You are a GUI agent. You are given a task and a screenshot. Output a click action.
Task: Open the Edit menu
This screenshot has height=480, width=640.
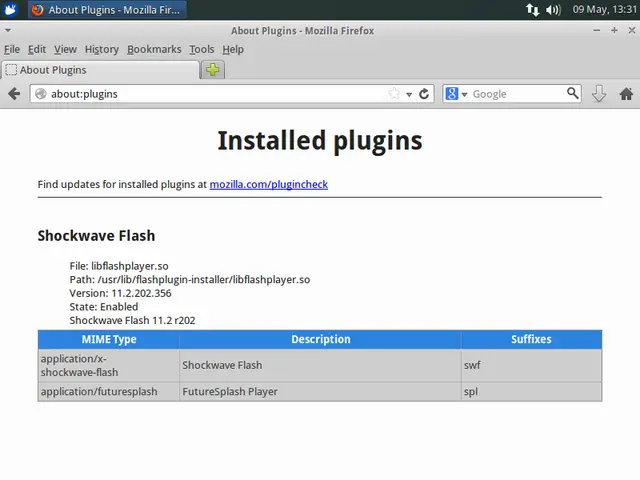pyautogui.click(x=37, y=49)
